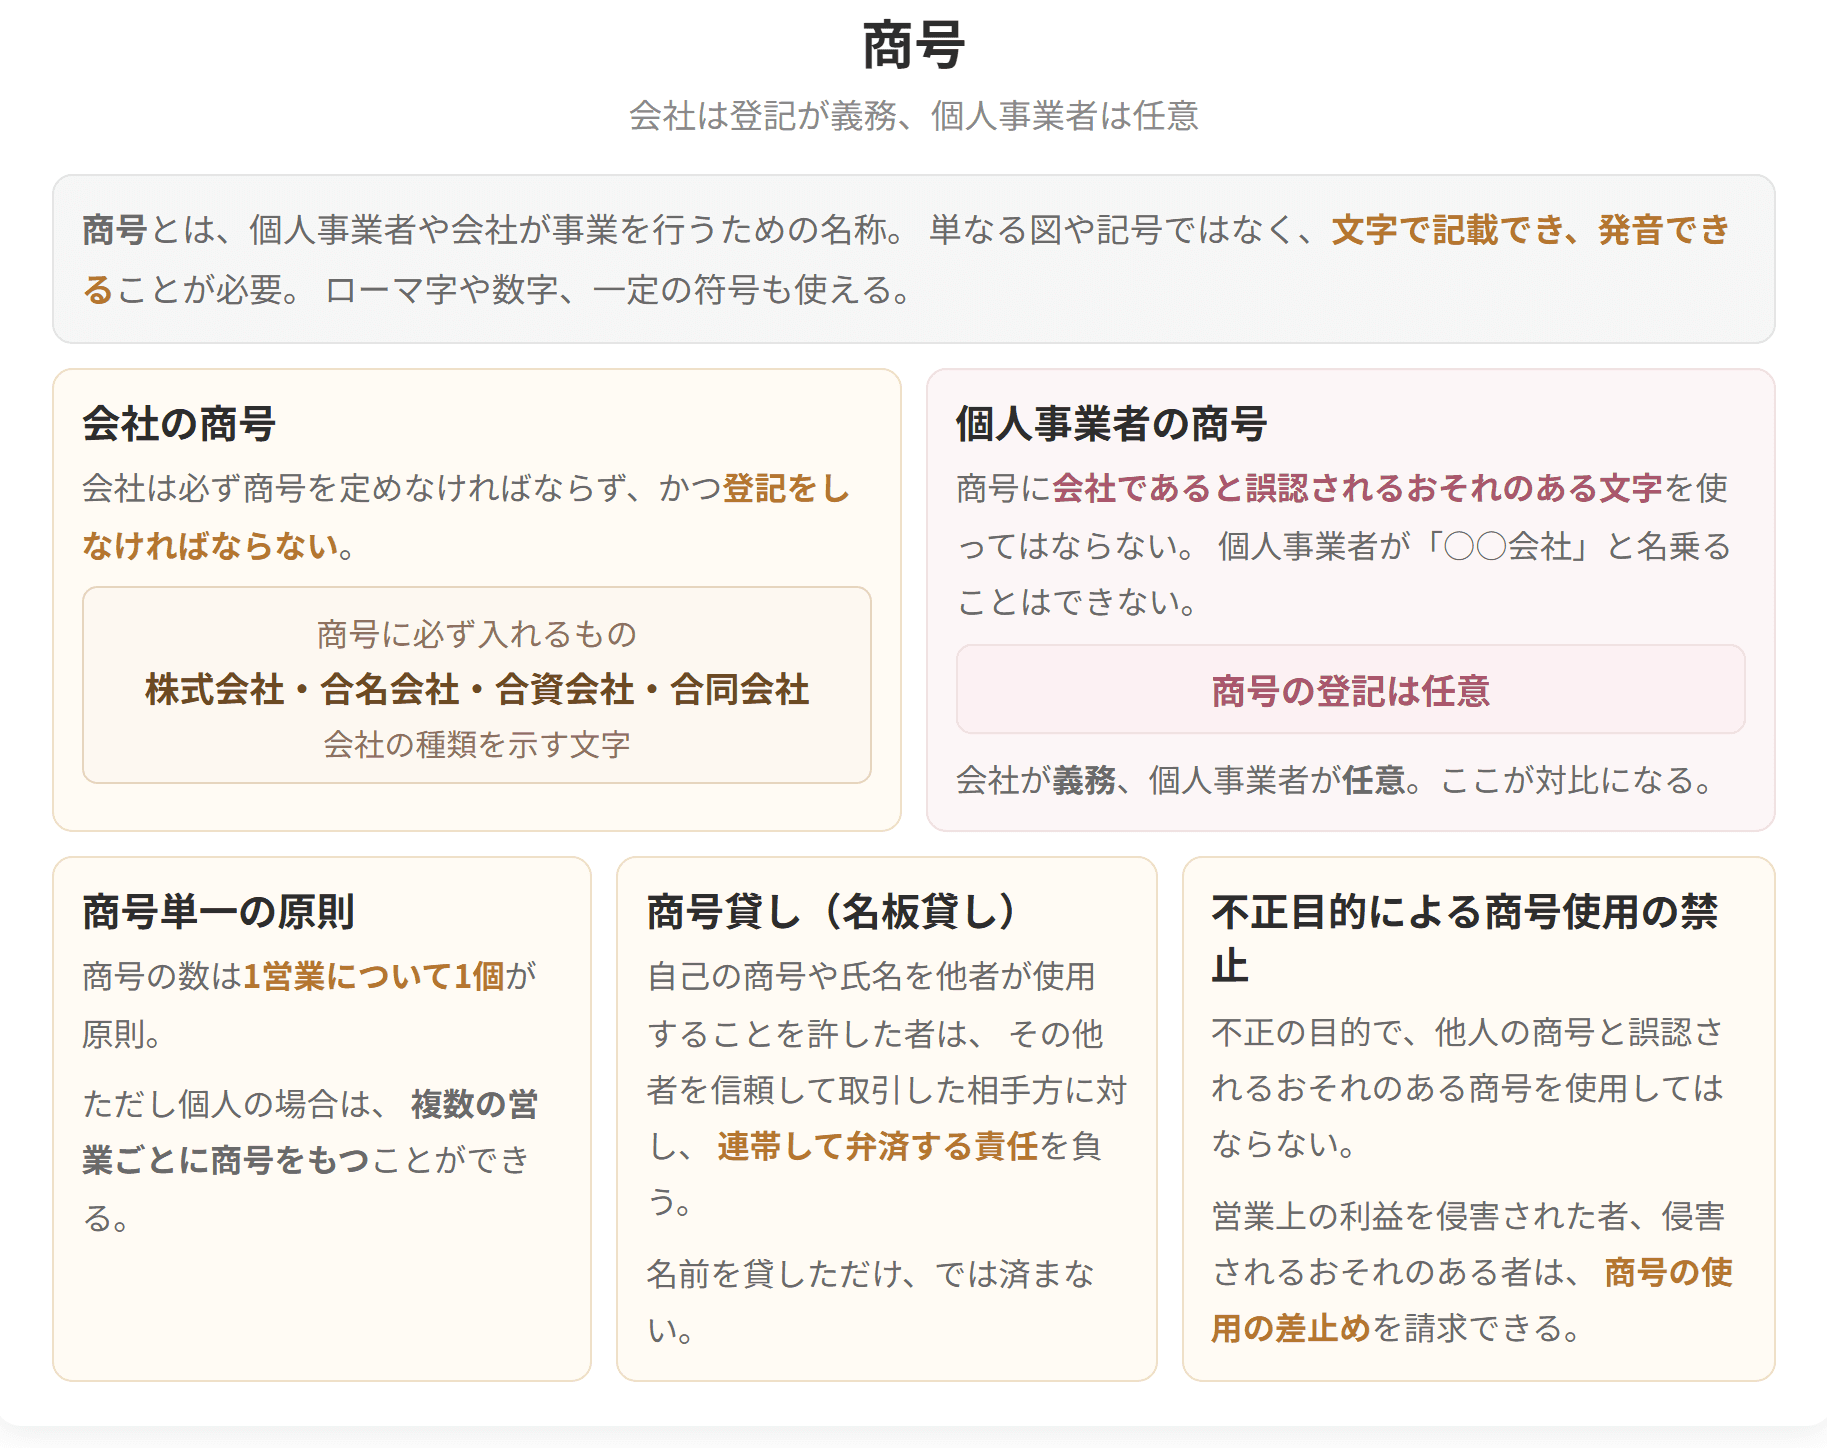Screen dimensions: 1827x1448
Task: Click the caption 会社の種類を示す文字
Action: click(477, 744)
